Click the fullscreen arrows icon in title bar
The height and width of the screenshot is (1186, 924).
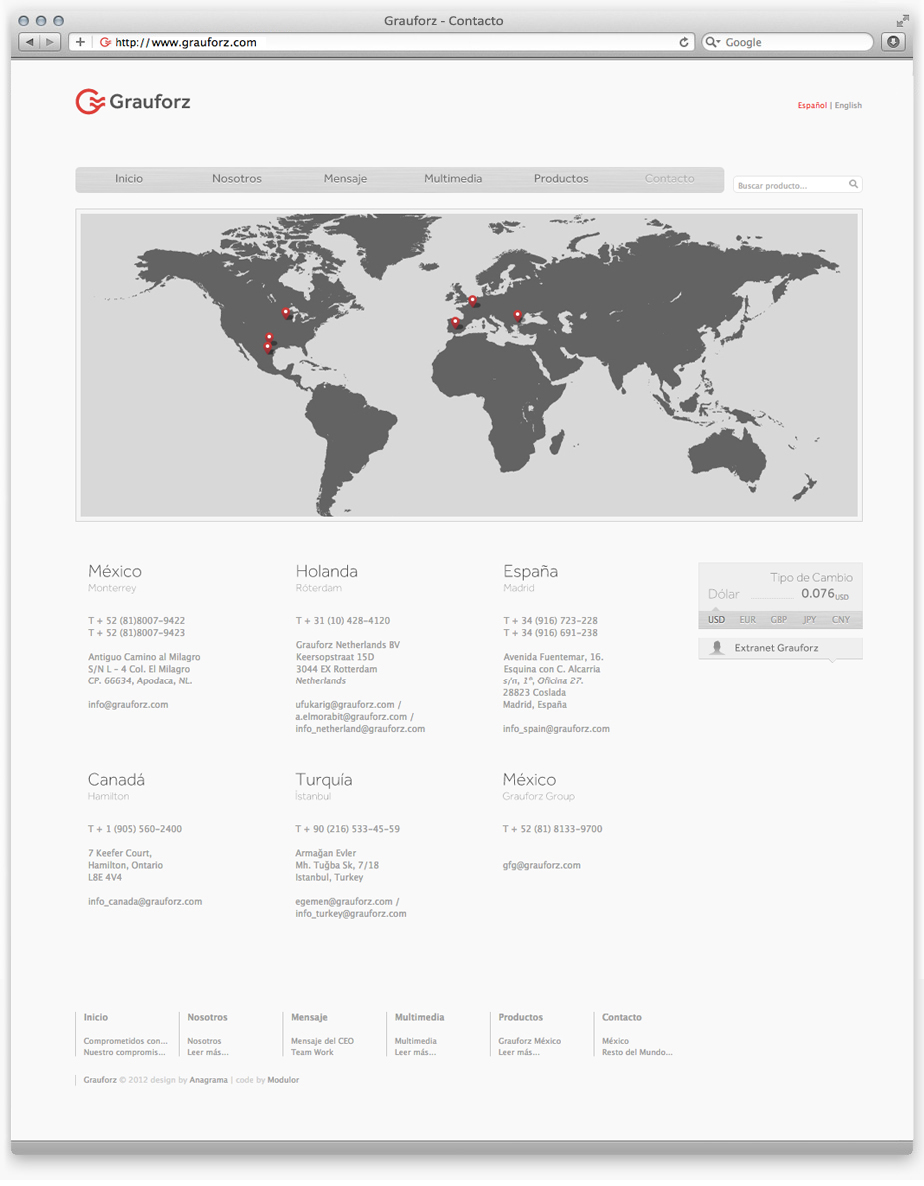click(902, 20)
